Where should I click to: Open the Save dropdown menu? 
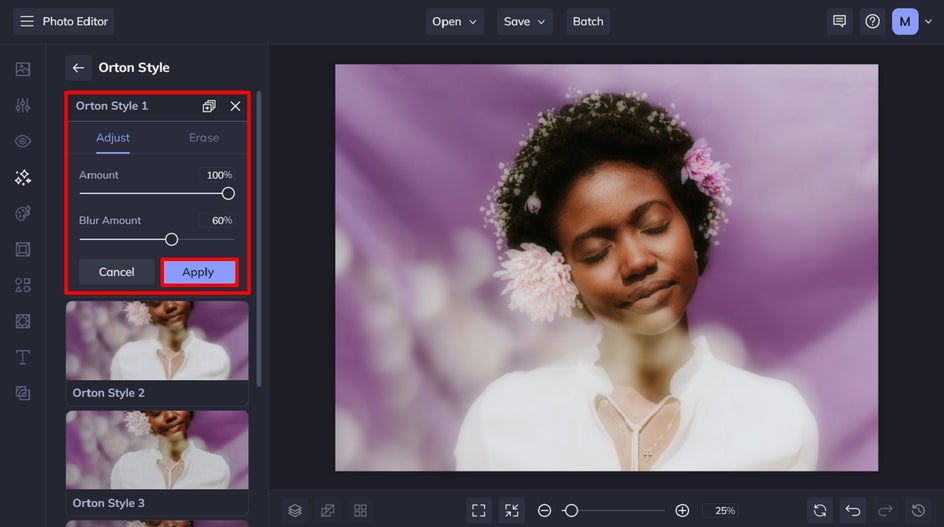pos(524,22)
